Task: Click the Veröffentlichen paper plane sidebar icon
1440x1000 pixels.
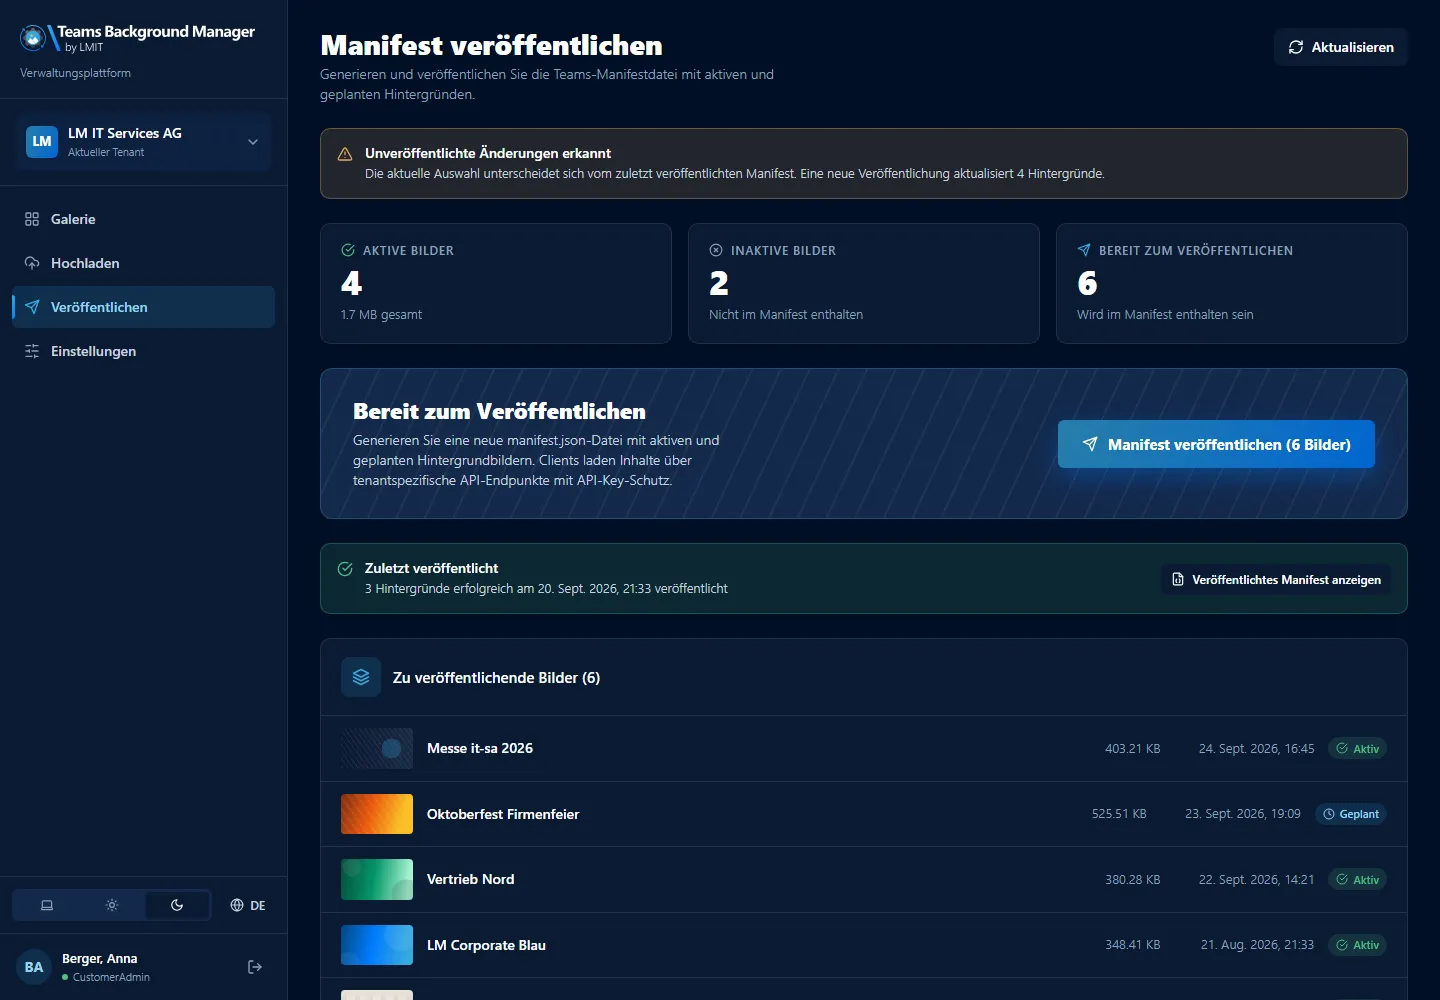Action: [32, 307]
